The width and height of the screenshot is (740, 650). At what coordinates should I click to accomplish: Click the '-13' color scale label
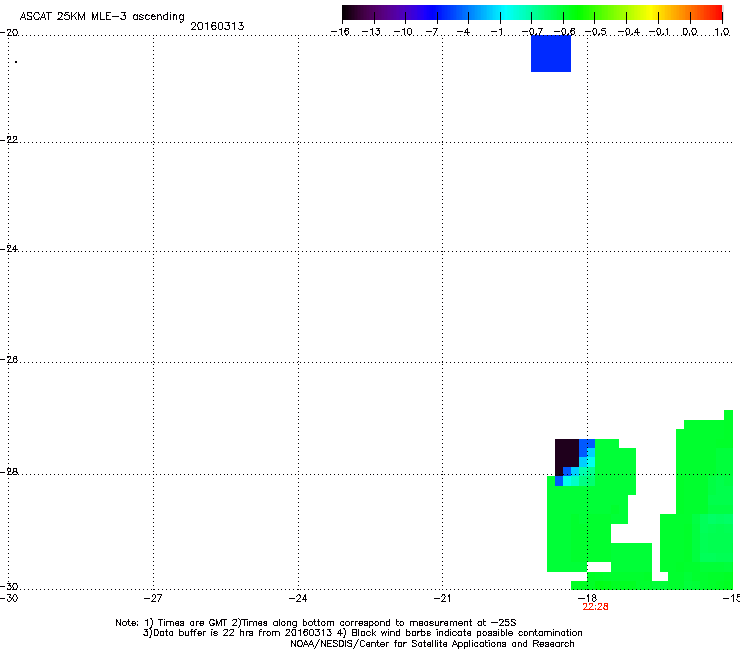click(x=371, y=32)
